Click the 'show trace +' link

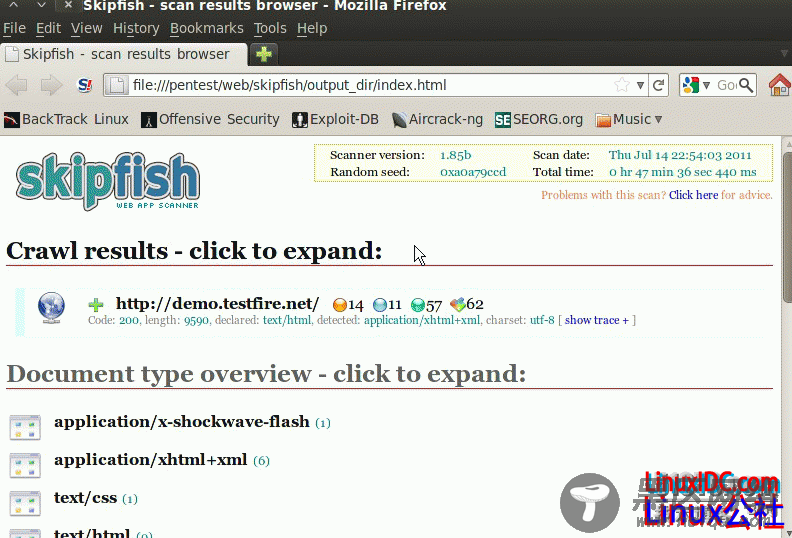(x=597, y=320)
